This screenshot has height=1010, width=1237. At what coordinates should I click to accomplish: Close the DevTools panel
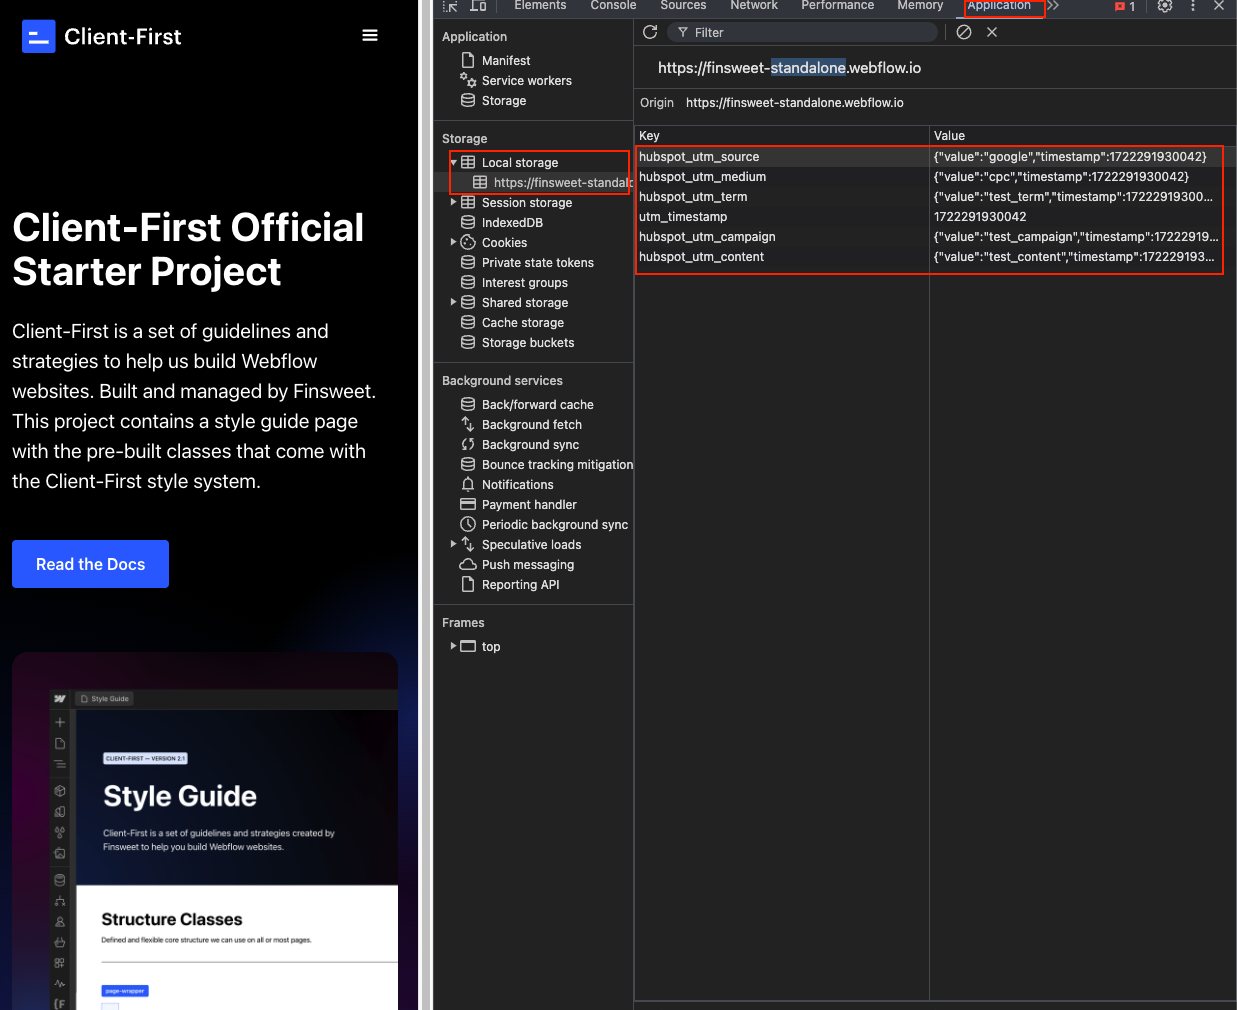1219,6
